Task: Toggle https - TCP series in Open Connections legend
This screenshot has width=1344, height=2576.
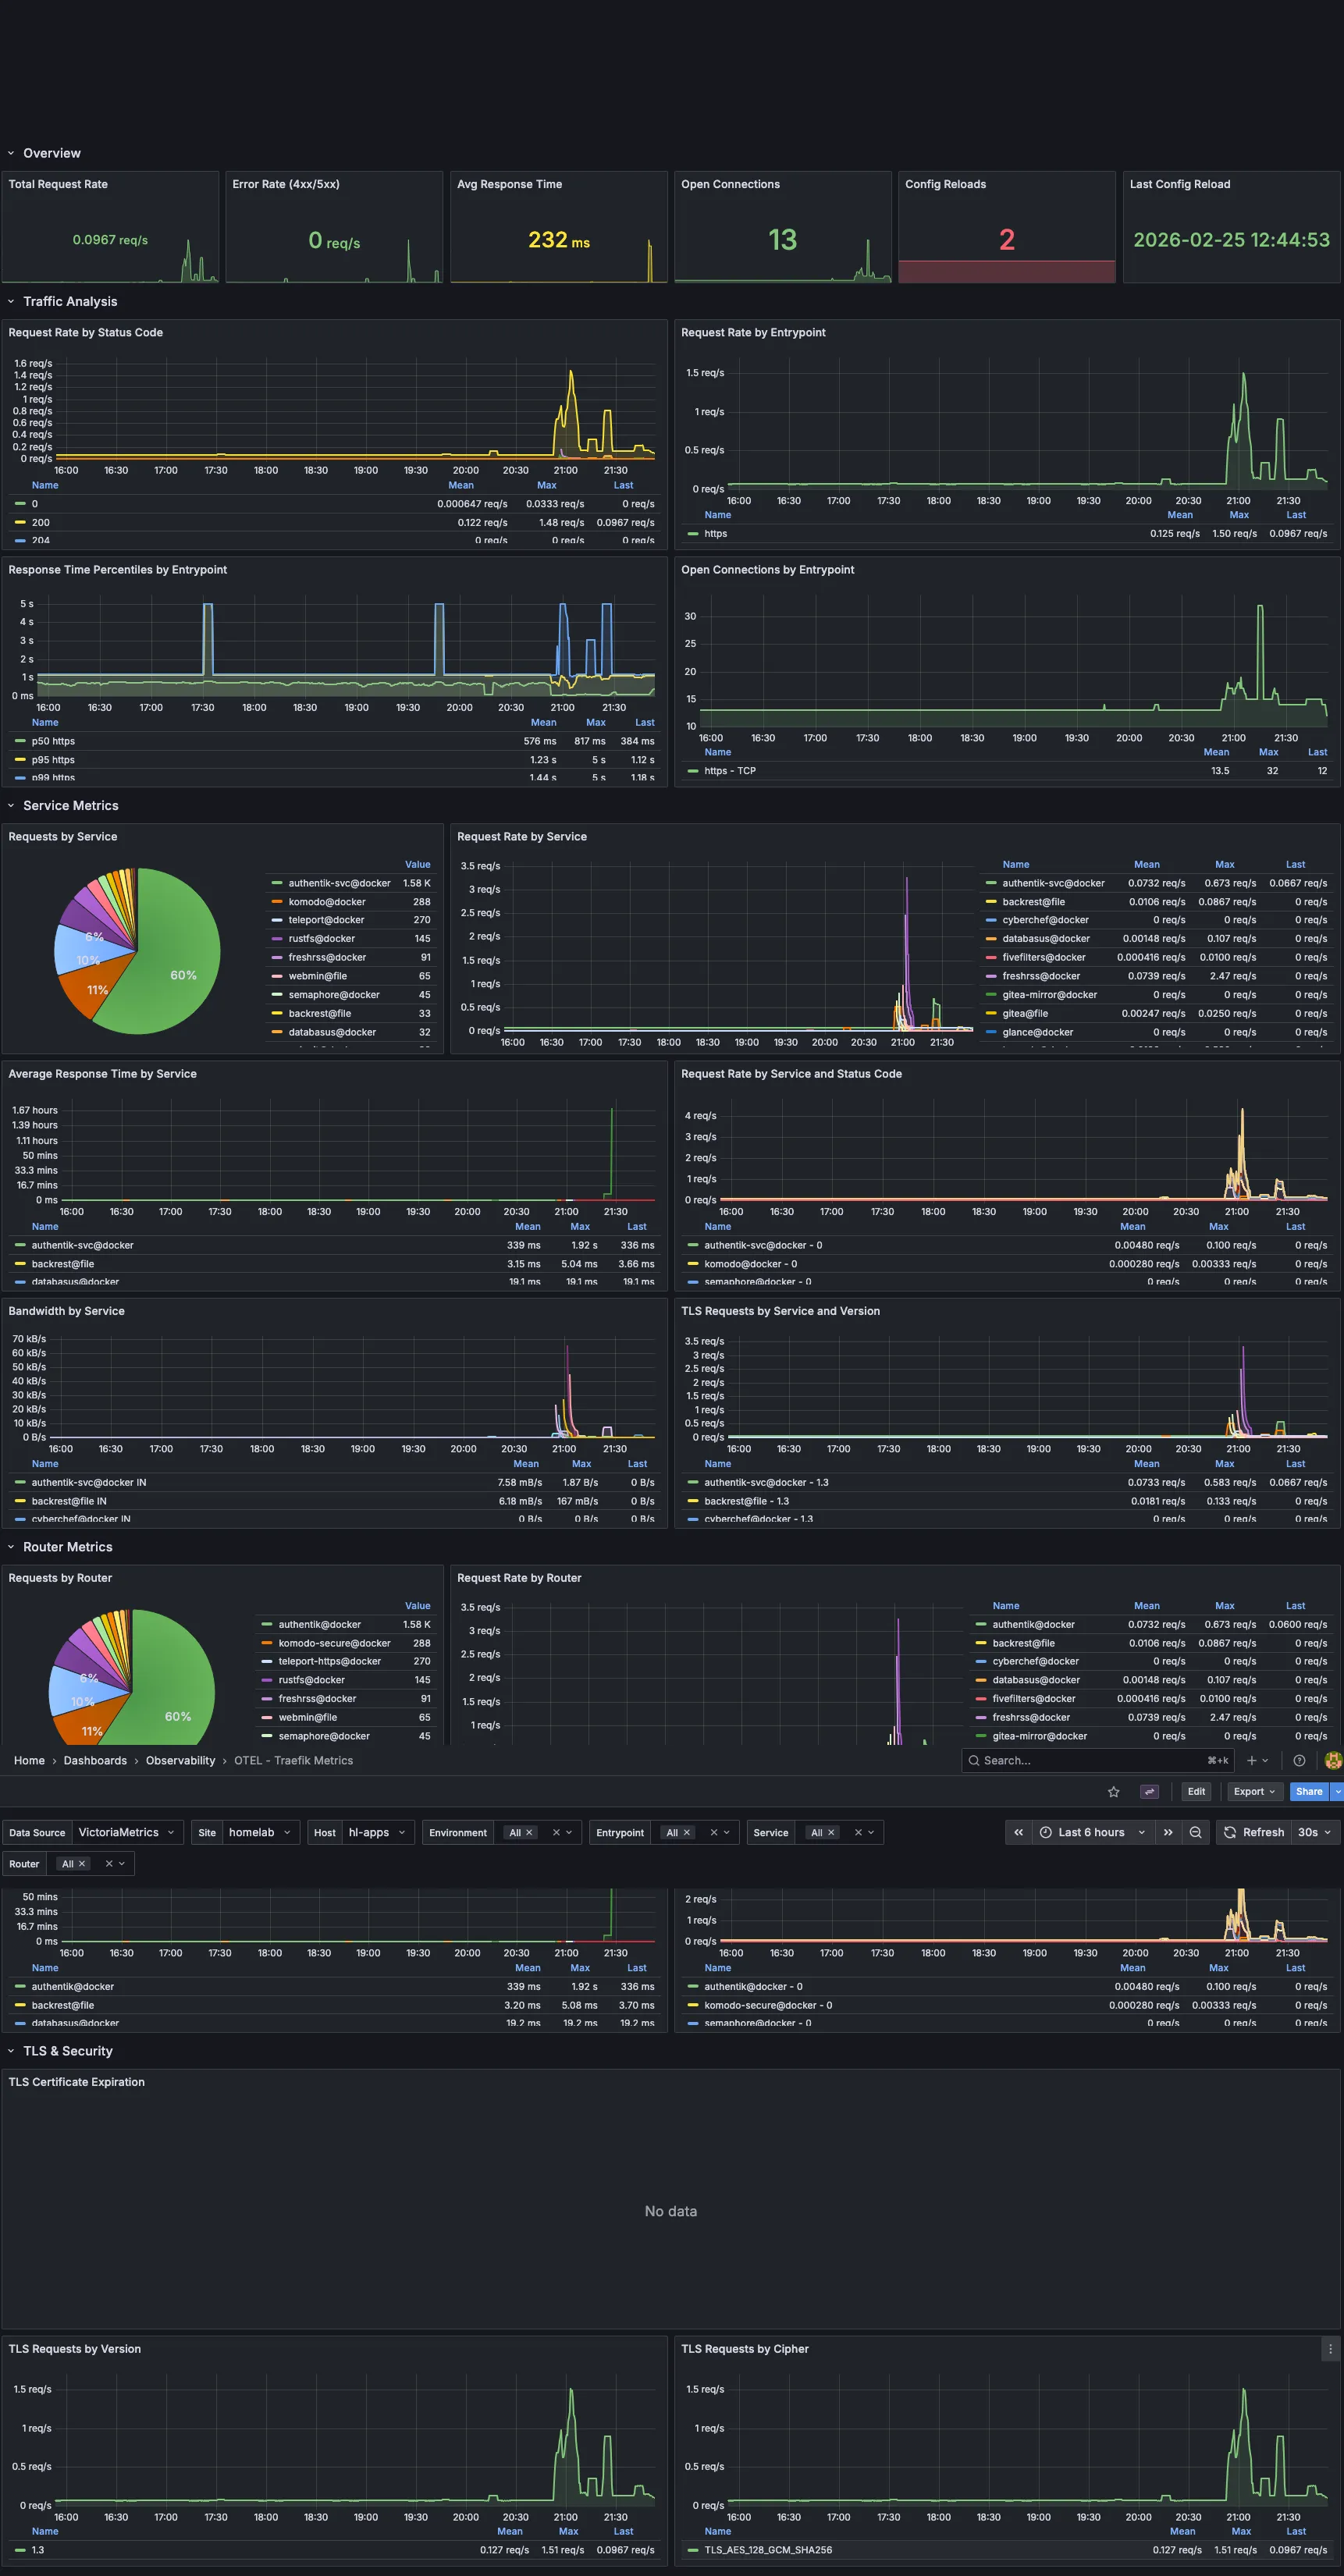Action: pyautogui.click(x=729, y=771)
